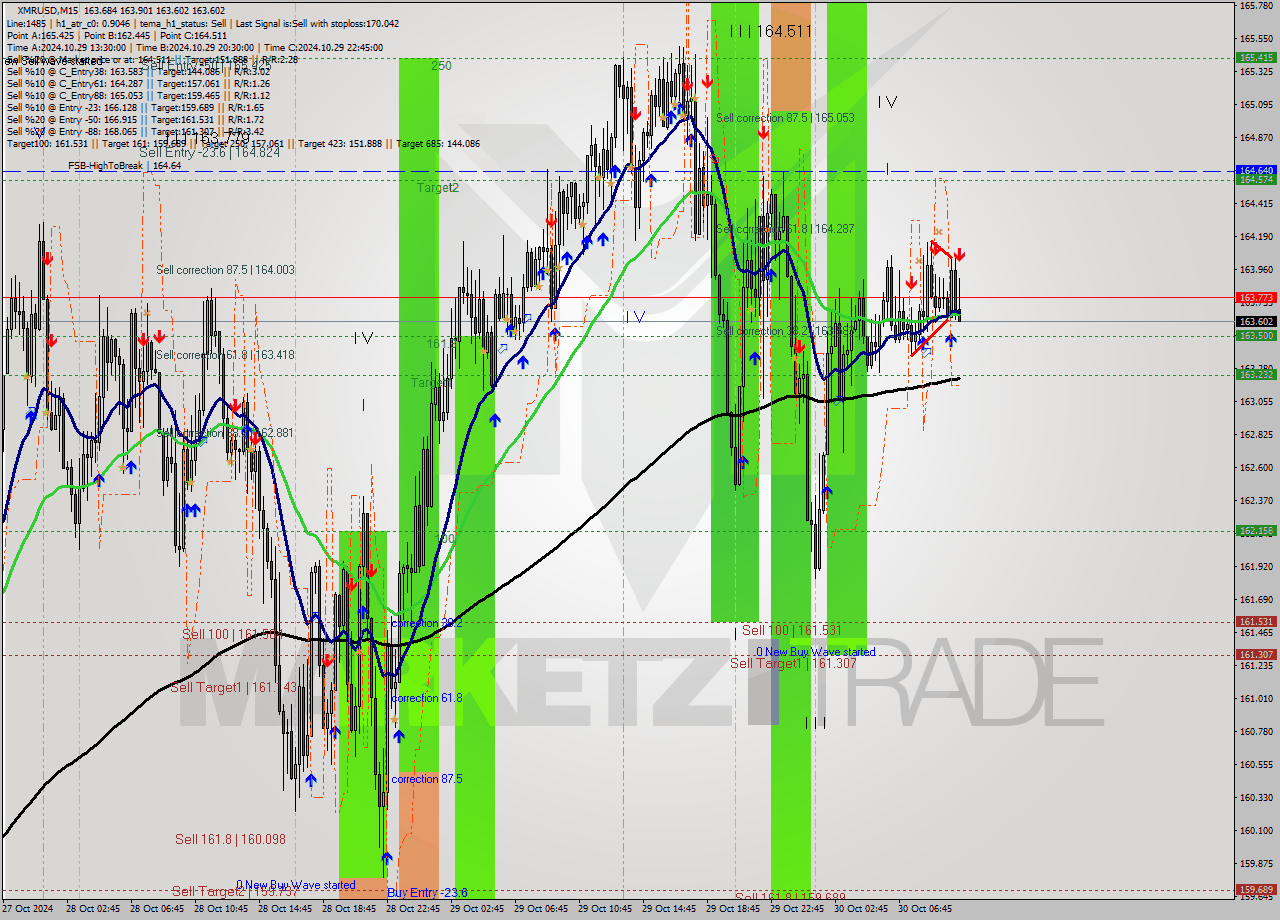Click the '28 Oct 14:45' time axis label

pyautogui.click(x=284, y=910)
